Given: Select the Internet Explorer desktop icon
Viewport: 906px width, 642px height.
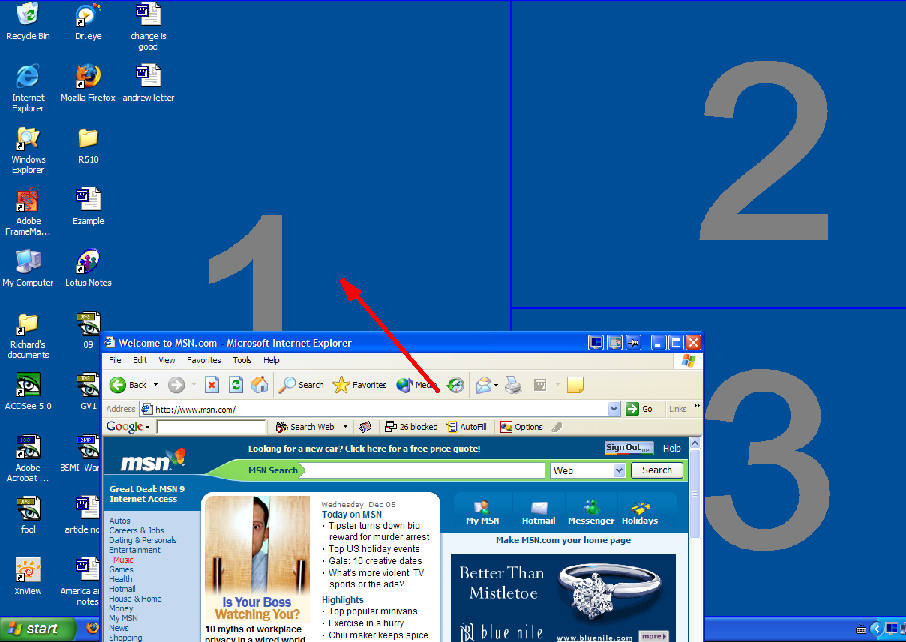Looking at the screenshot, I should (x=28, y=87).
